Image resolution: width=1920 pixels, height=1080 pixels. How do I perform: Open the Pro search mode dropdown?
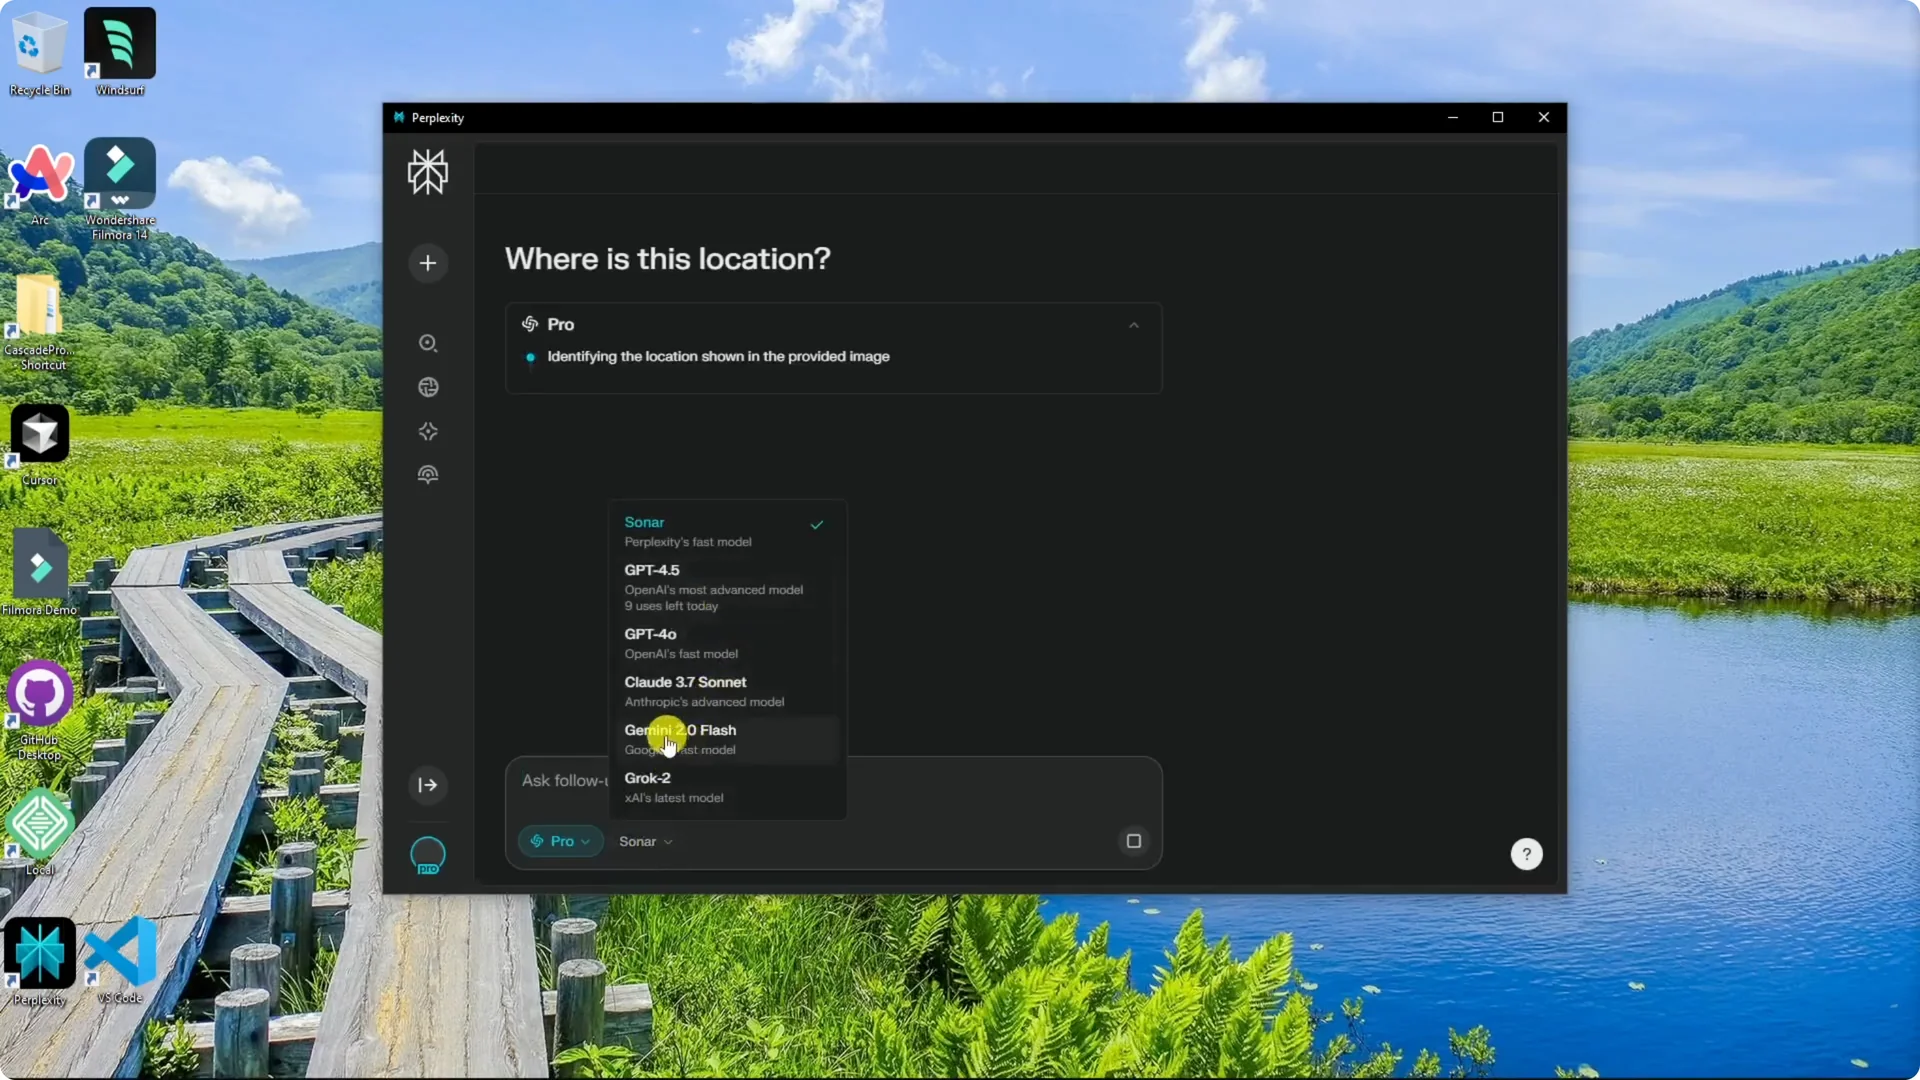[x=559, y=841]
